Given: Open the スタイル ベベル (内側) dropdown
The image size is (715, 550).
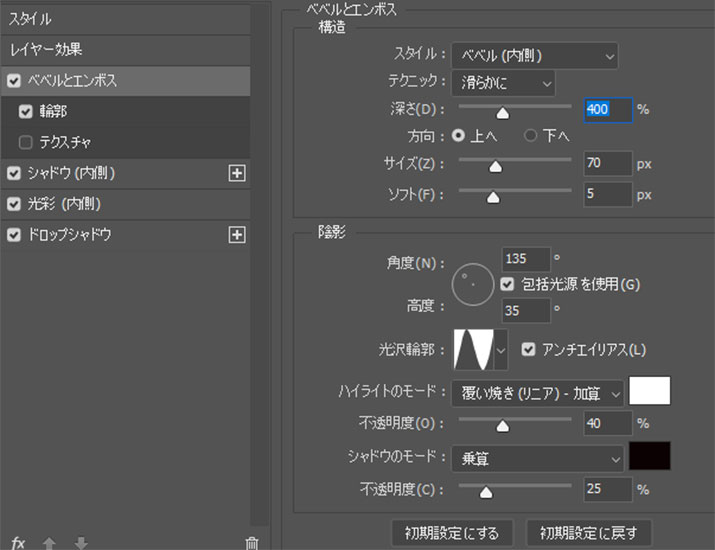Looking at the screenshot, I should [534, 56].
